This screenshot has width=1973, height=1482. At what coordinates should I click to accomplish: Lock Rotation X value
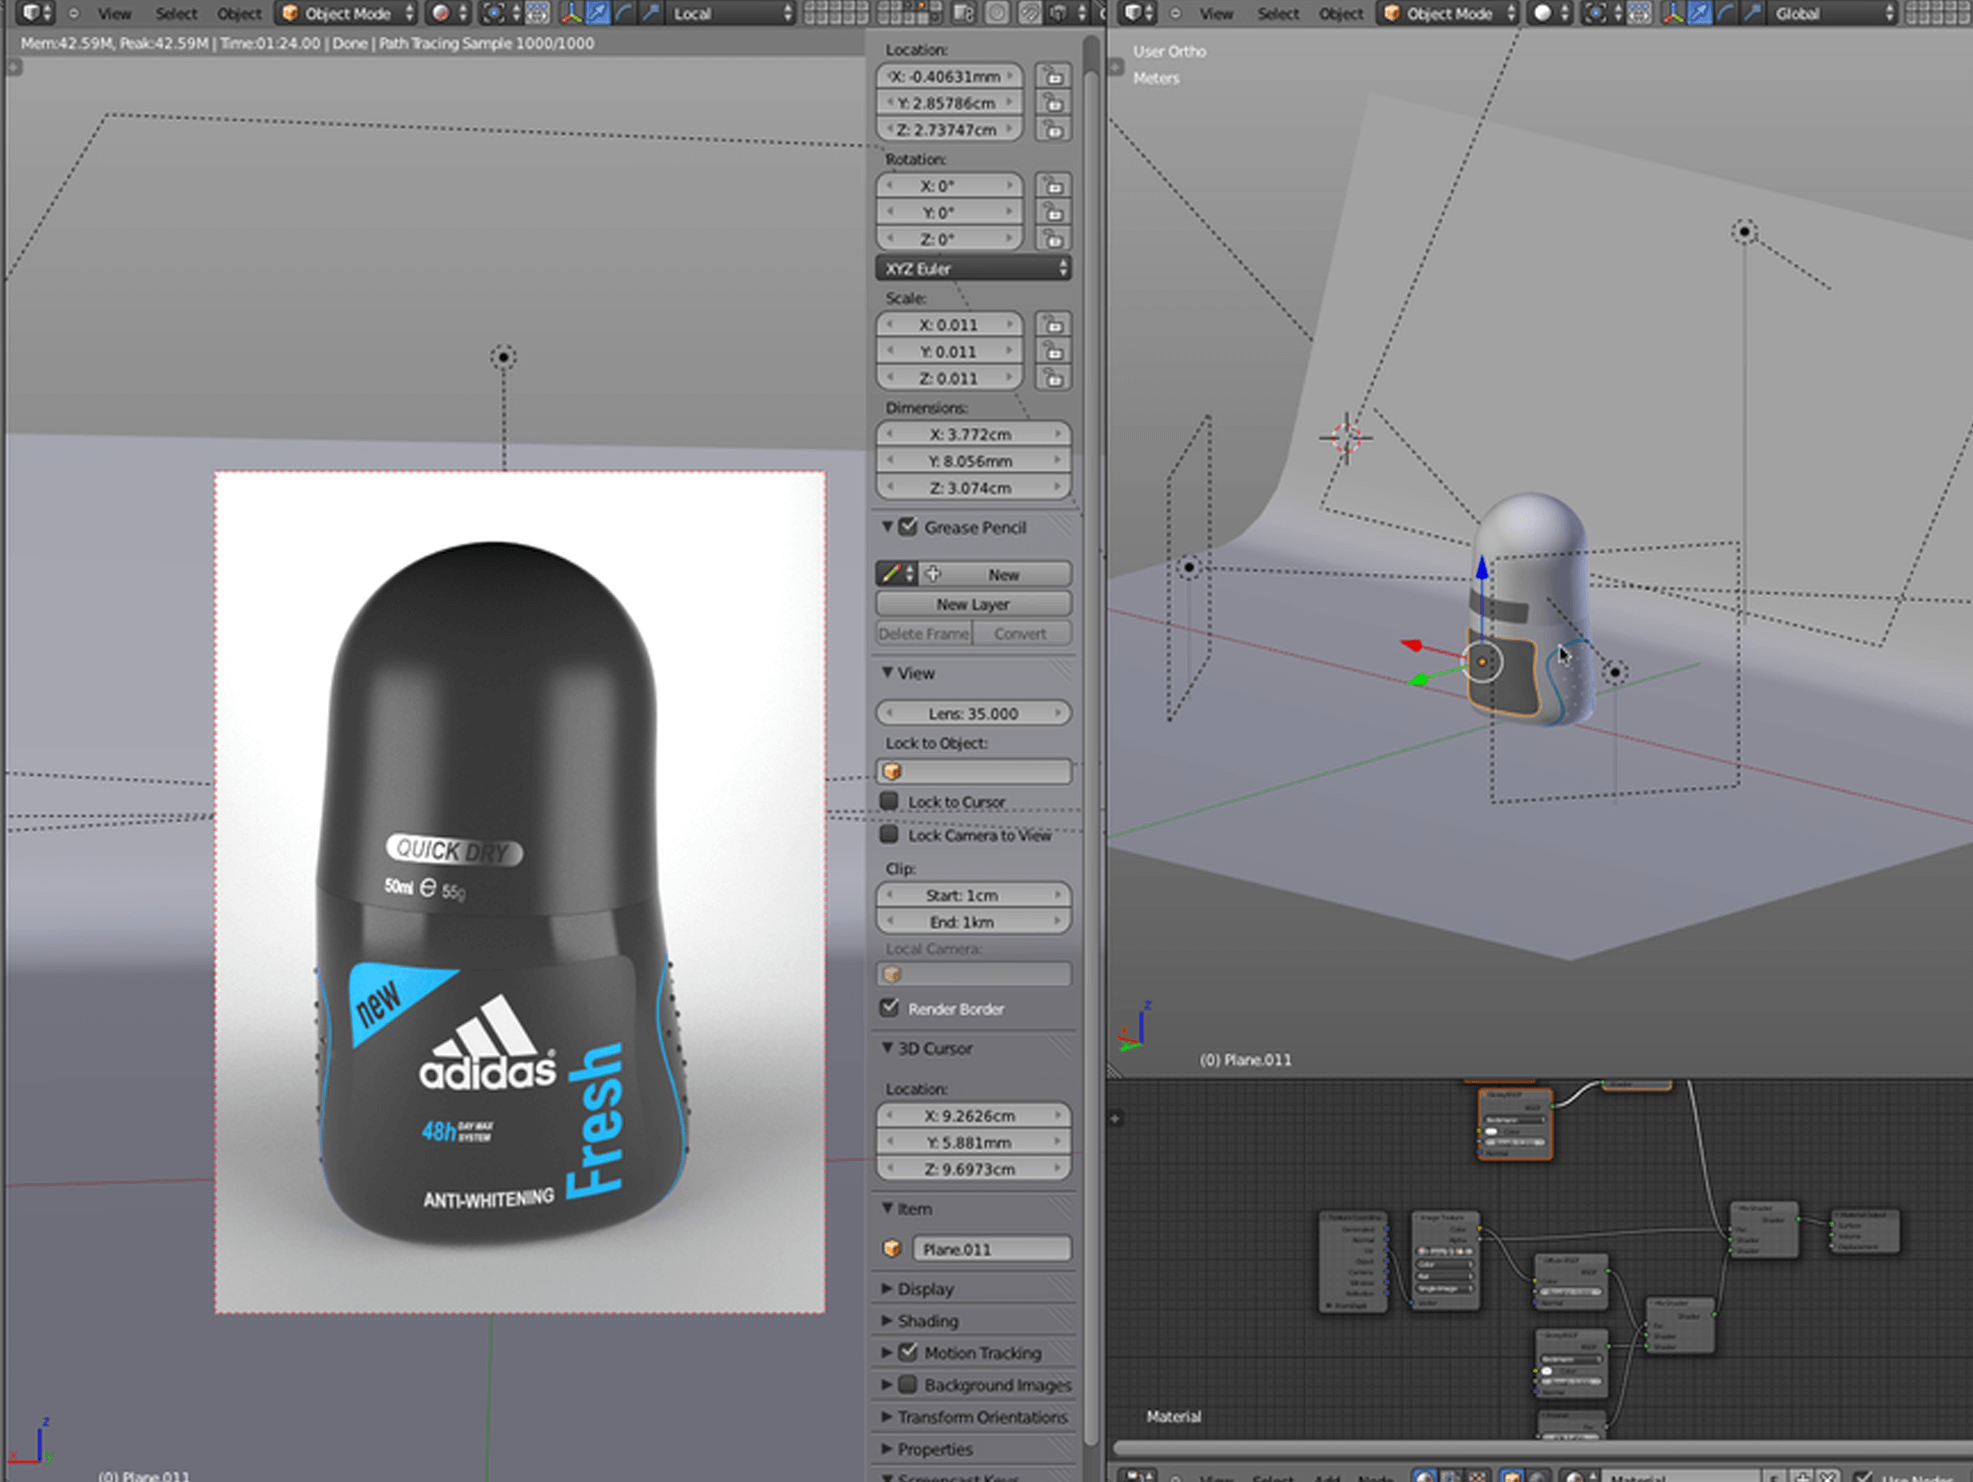(1053, 185)
